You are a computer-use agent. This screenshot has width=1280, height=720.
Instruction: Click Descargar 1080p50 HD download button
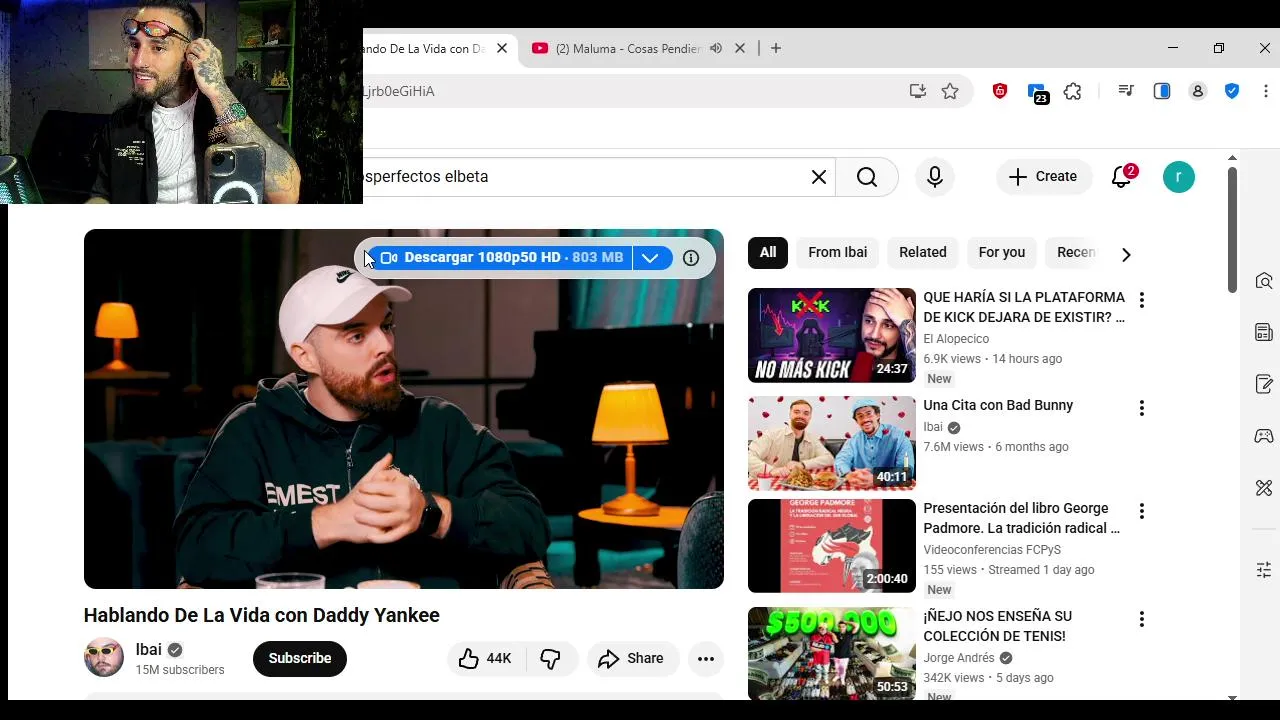500,258
